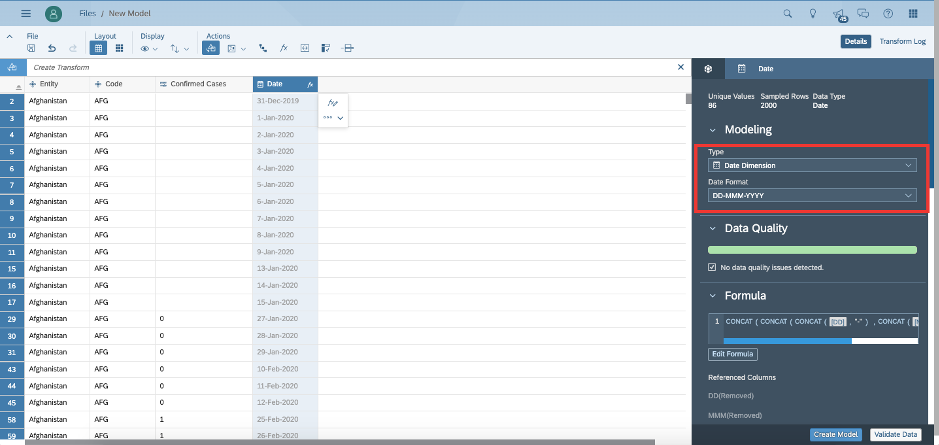This screenshot has width=939, height=445.
Task: Click the formula horizontal scrollbar
Action: [787, 341]
